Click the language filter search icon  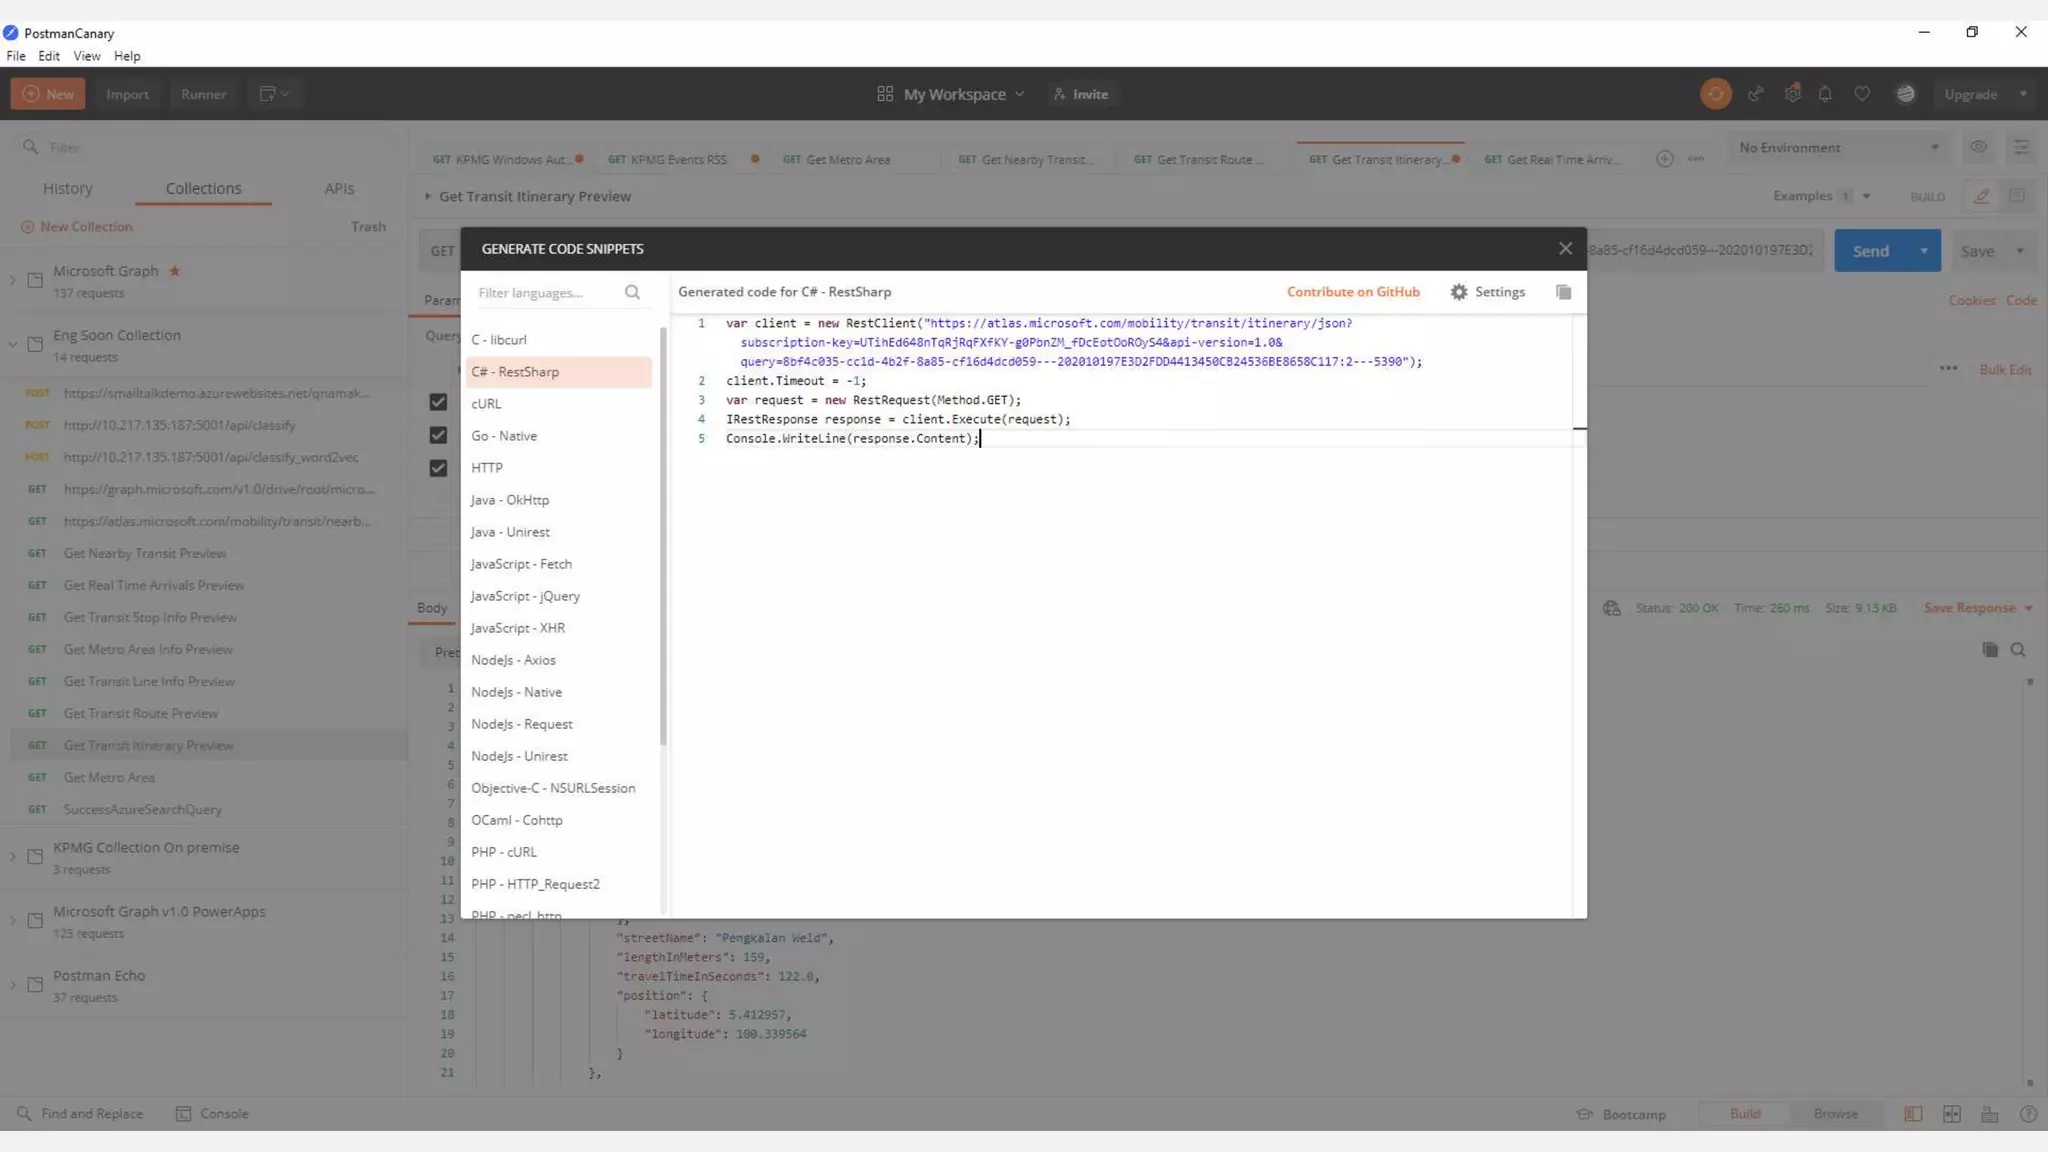pyautogui.click(x=632, y=292)
